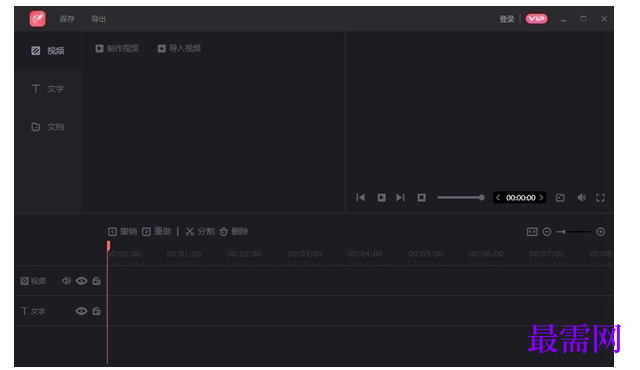Click 撤销 undo in timeline toolbar
The width and height of the screenshot is (640, 370).
pos(122,232)
